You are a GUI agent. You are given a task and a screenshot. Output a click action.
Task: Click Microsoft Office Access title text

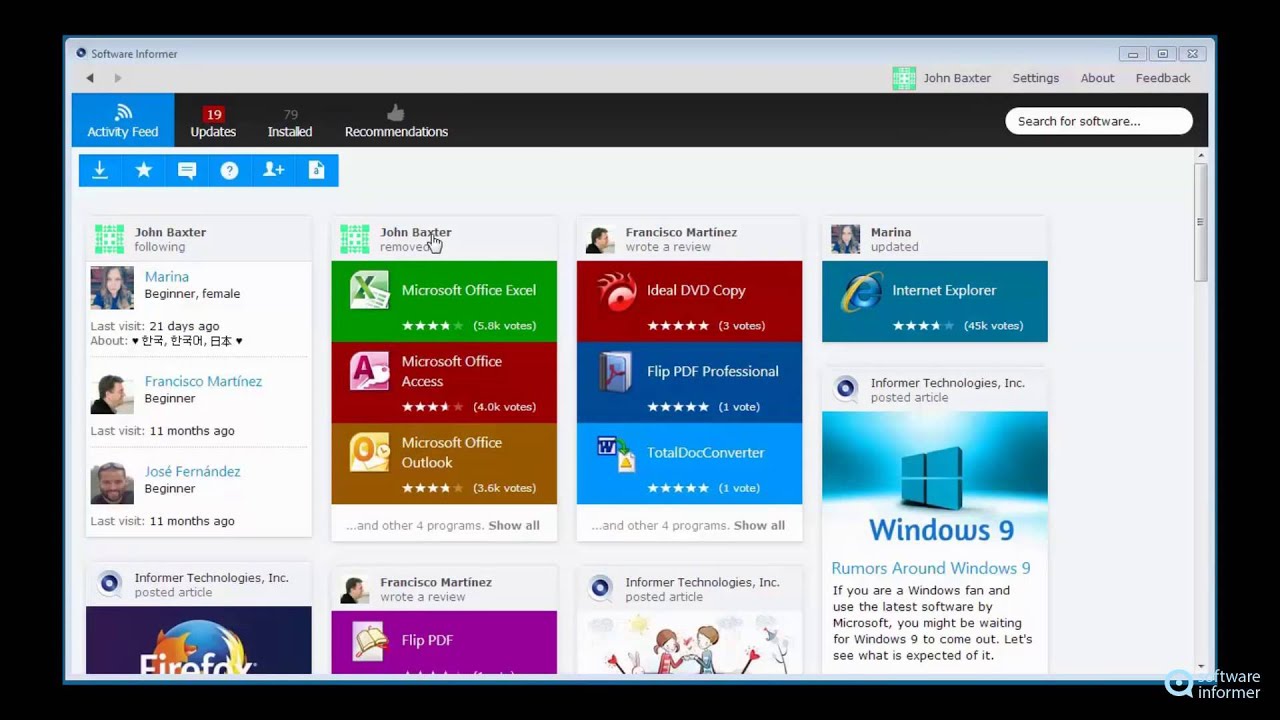tap(452, 371)
